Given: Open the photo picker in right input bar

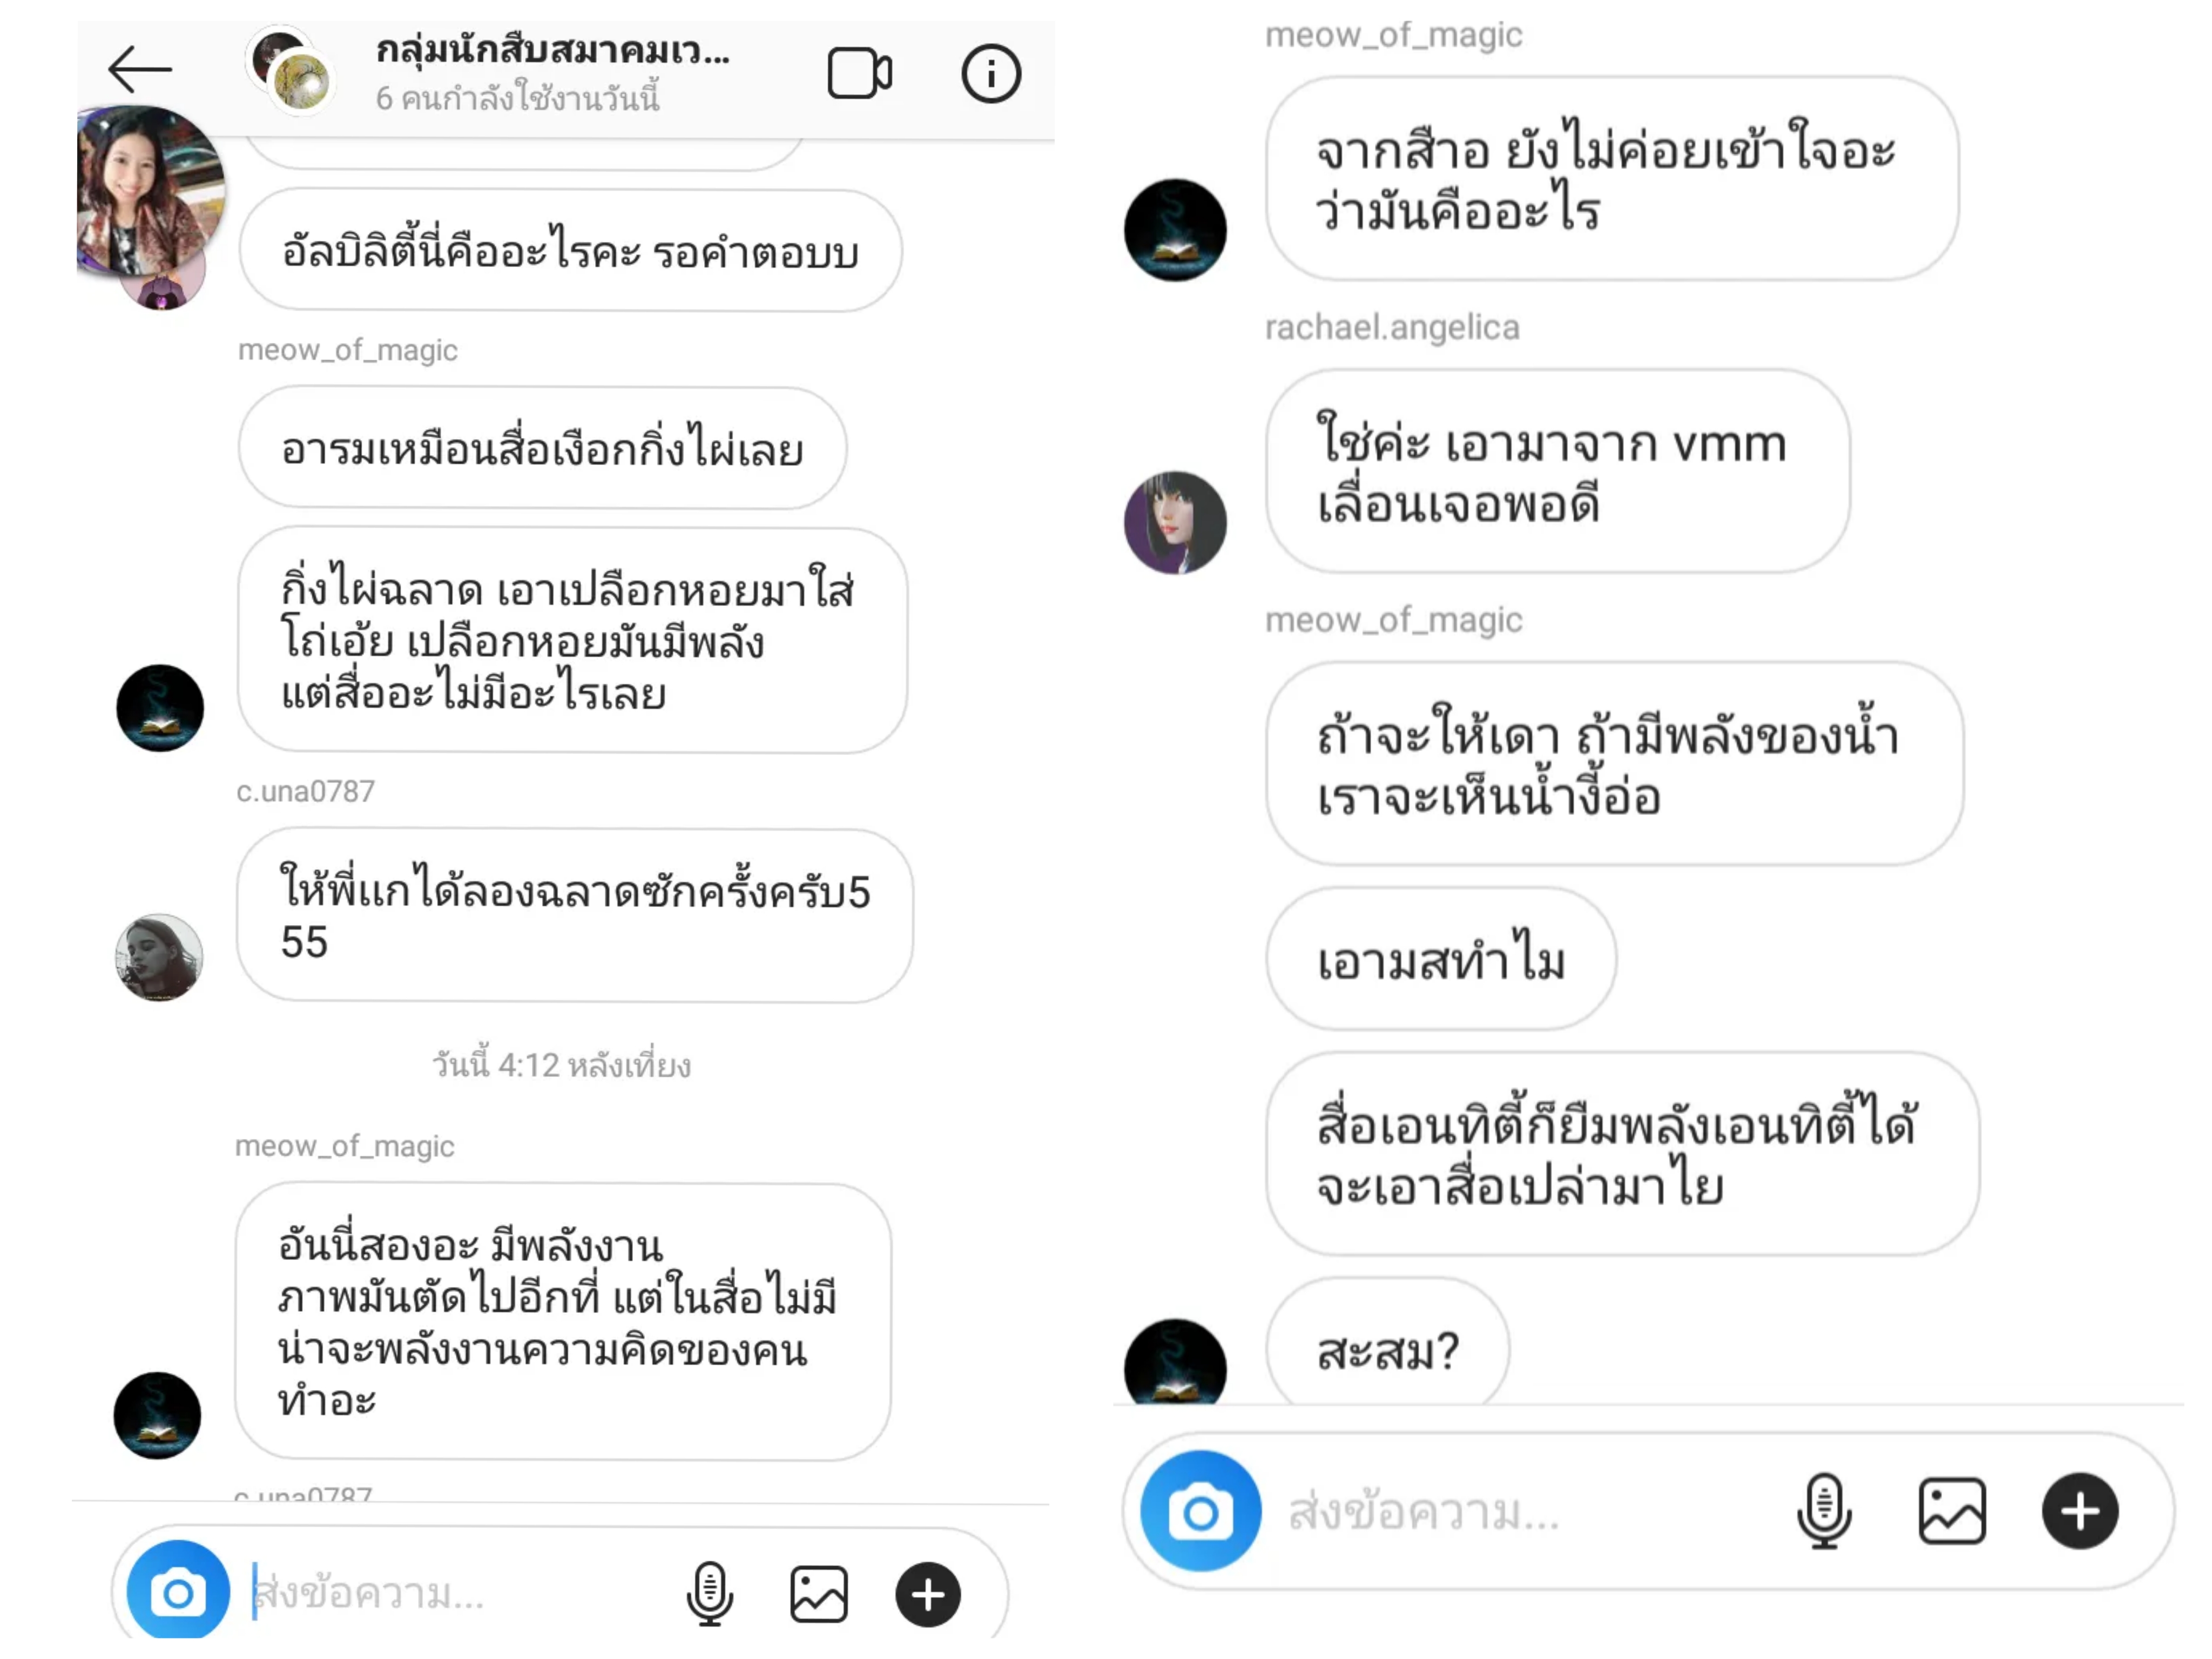Looking at the screenshot, I should point(1952,1511).
